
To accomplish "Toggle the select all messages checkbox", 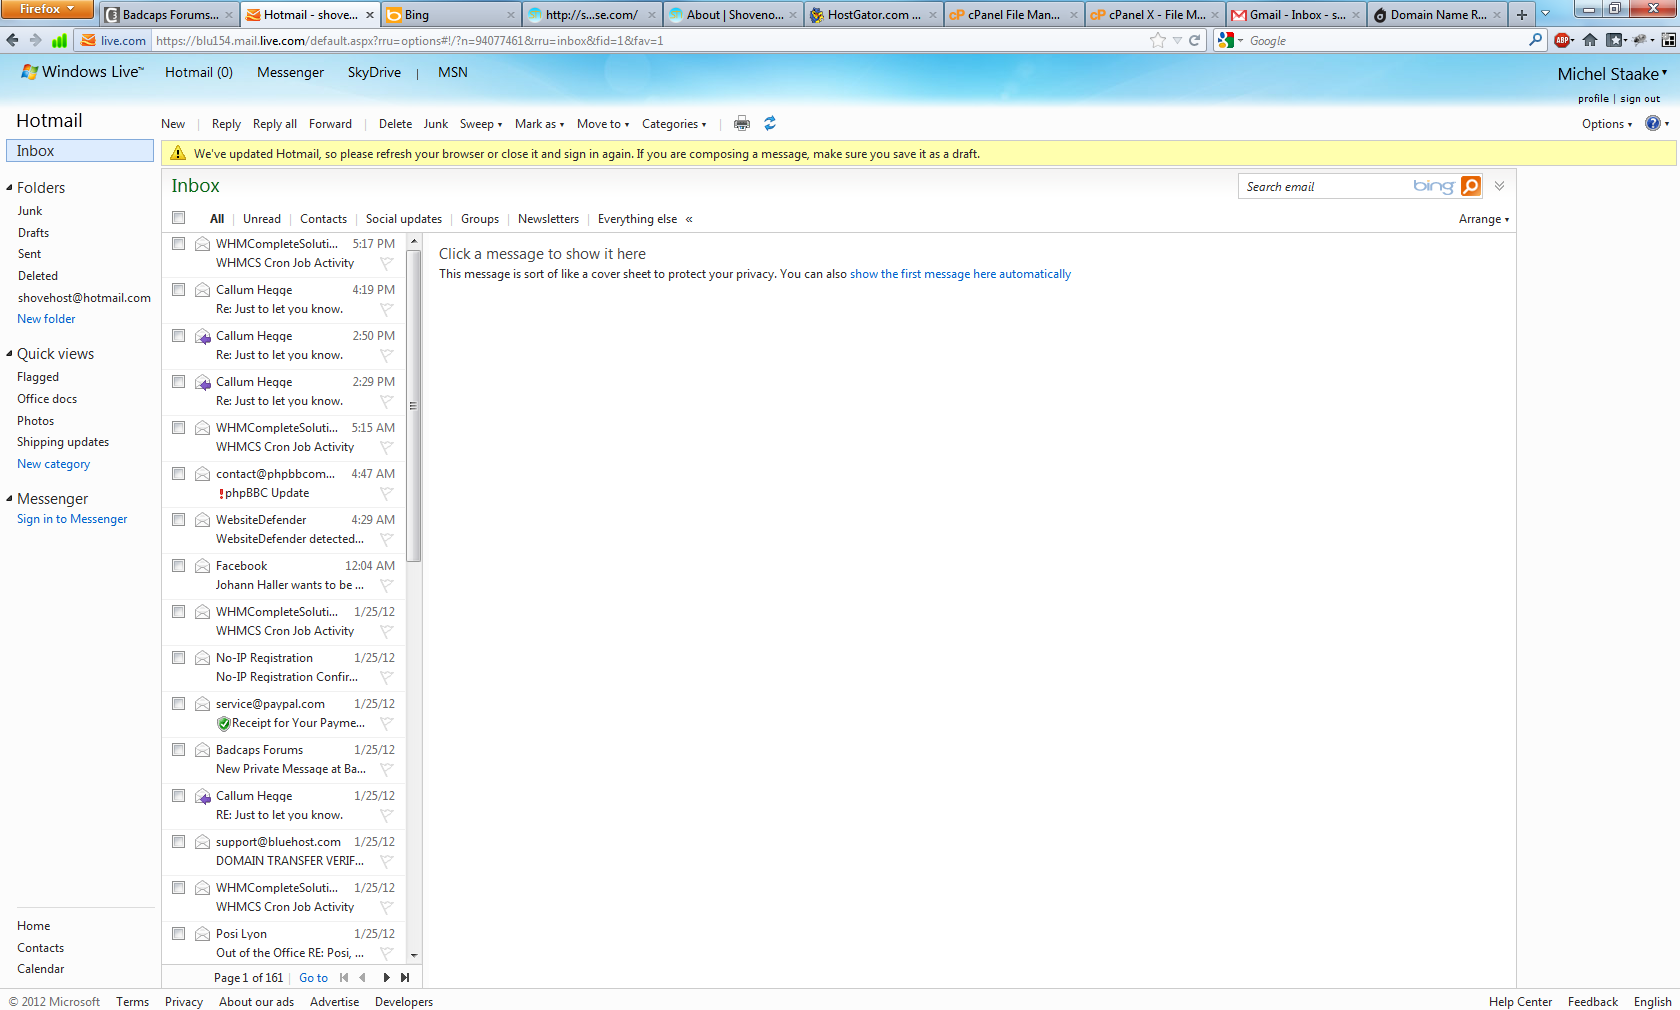I will (x=179, y=218).
